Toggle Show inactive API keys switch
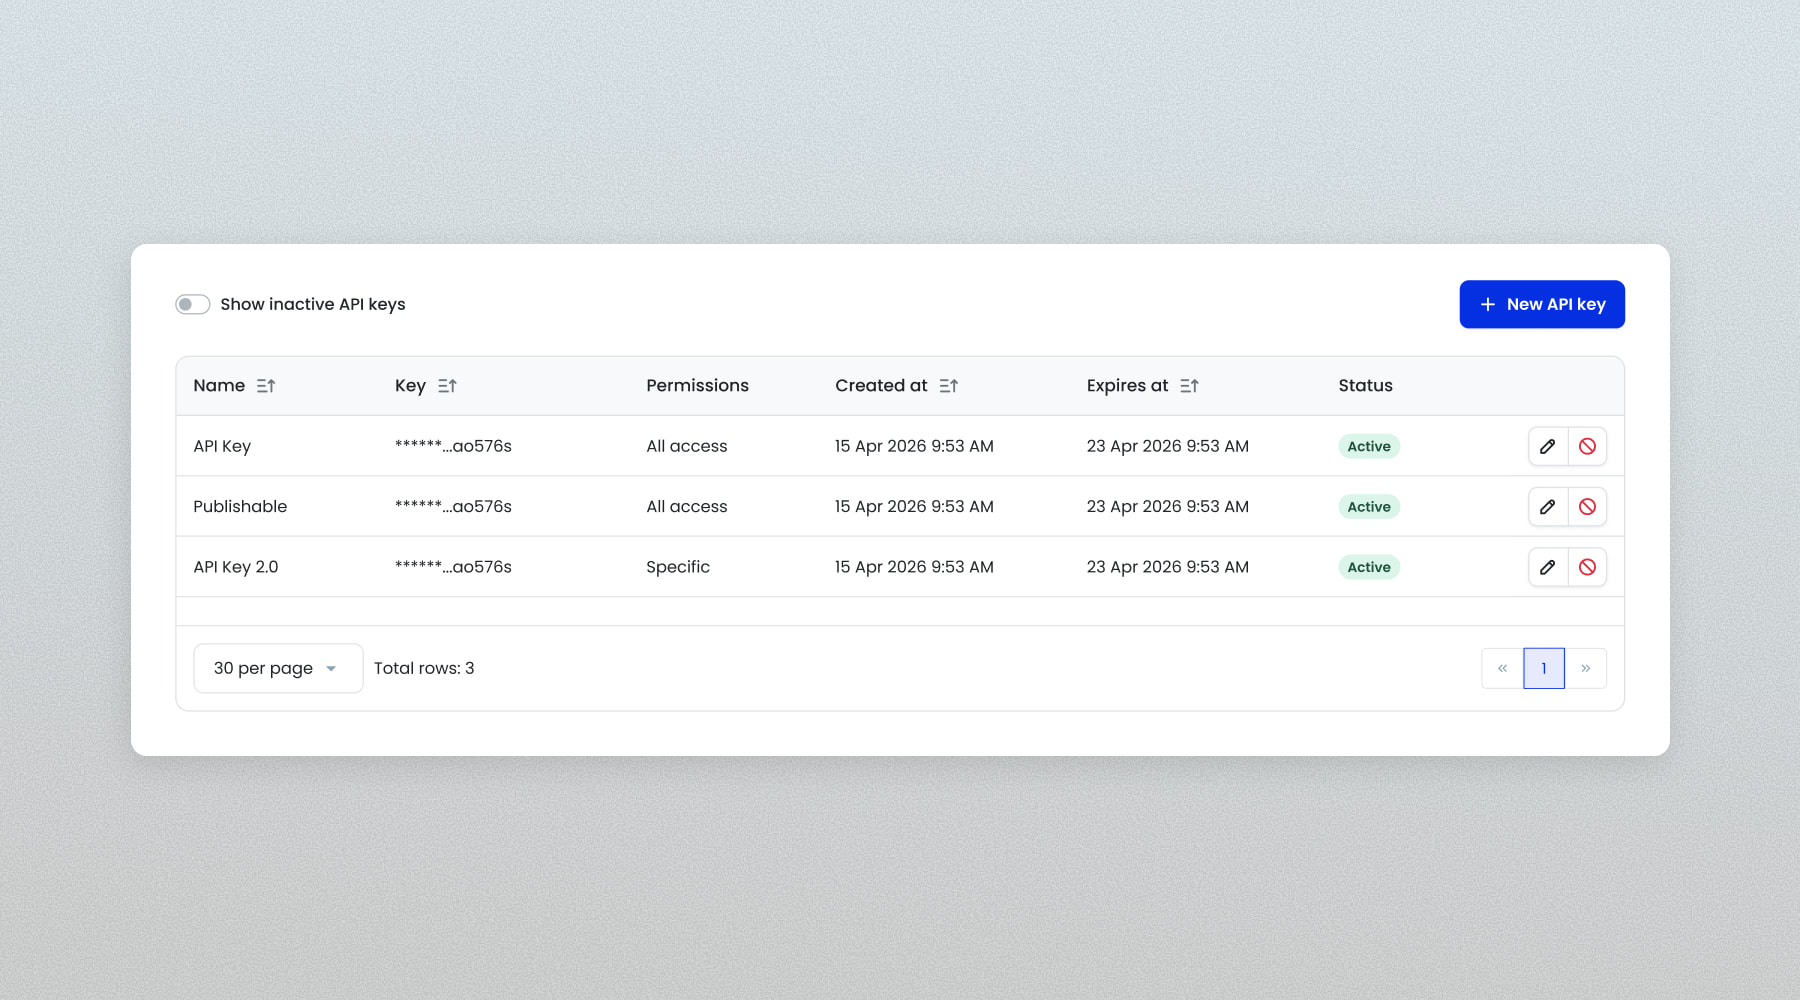 click(x=193, y=304)
